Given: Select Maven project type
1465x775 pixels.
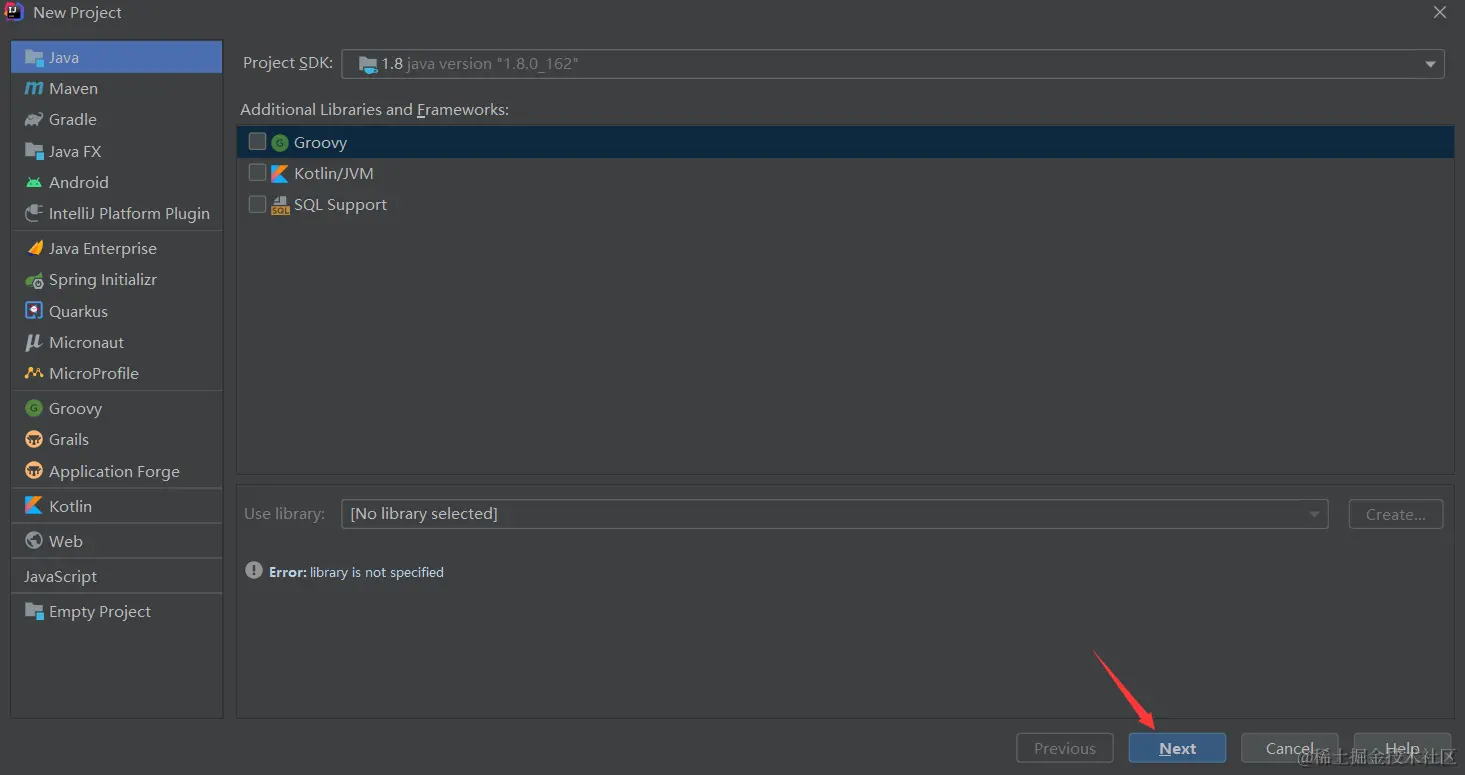Looking at the screenshot, I should click(x=116, y=89).
